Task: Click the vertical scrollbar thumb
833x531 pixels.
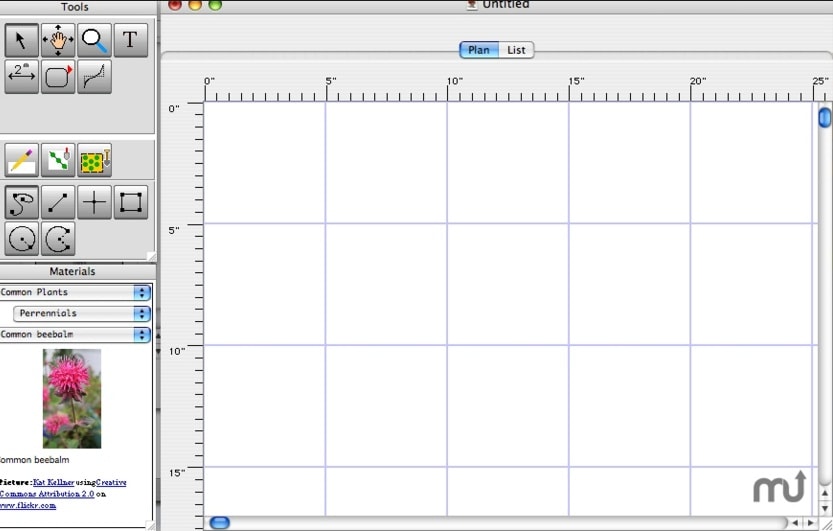Action: point(824,117)
